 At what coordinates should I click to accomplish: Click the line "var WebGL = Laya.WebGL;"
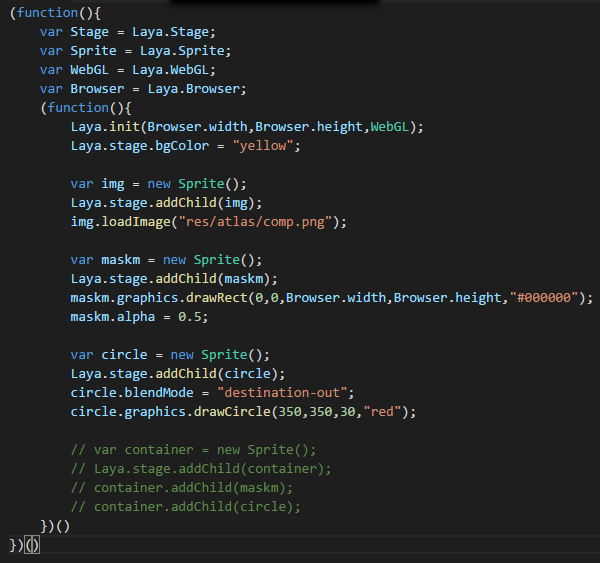[x=128, y=70]
